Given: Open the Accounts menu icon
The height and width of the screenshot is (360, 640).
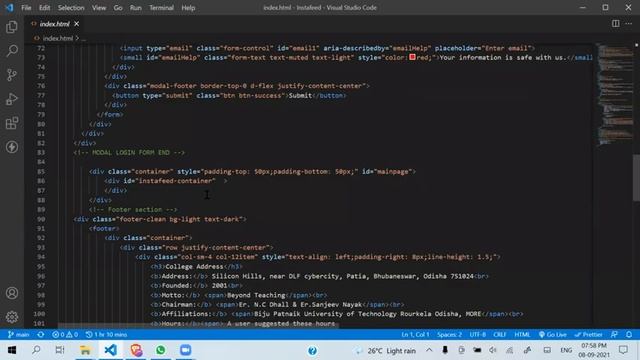Looking at the screenshot, I should 12,293.
